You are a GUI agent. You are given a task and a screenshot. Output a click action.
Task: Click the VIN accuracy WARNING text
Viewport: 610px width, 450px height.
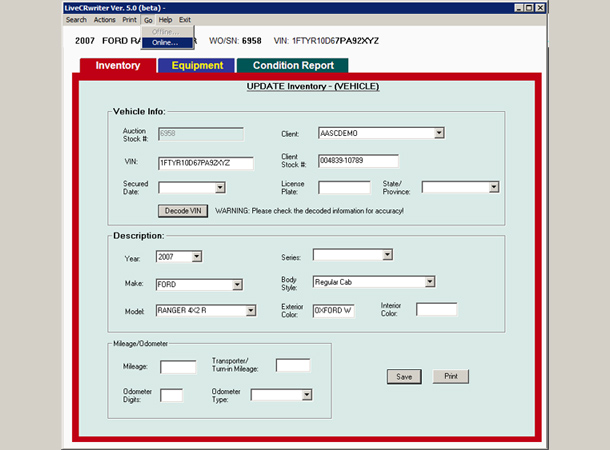click(309, 211)
